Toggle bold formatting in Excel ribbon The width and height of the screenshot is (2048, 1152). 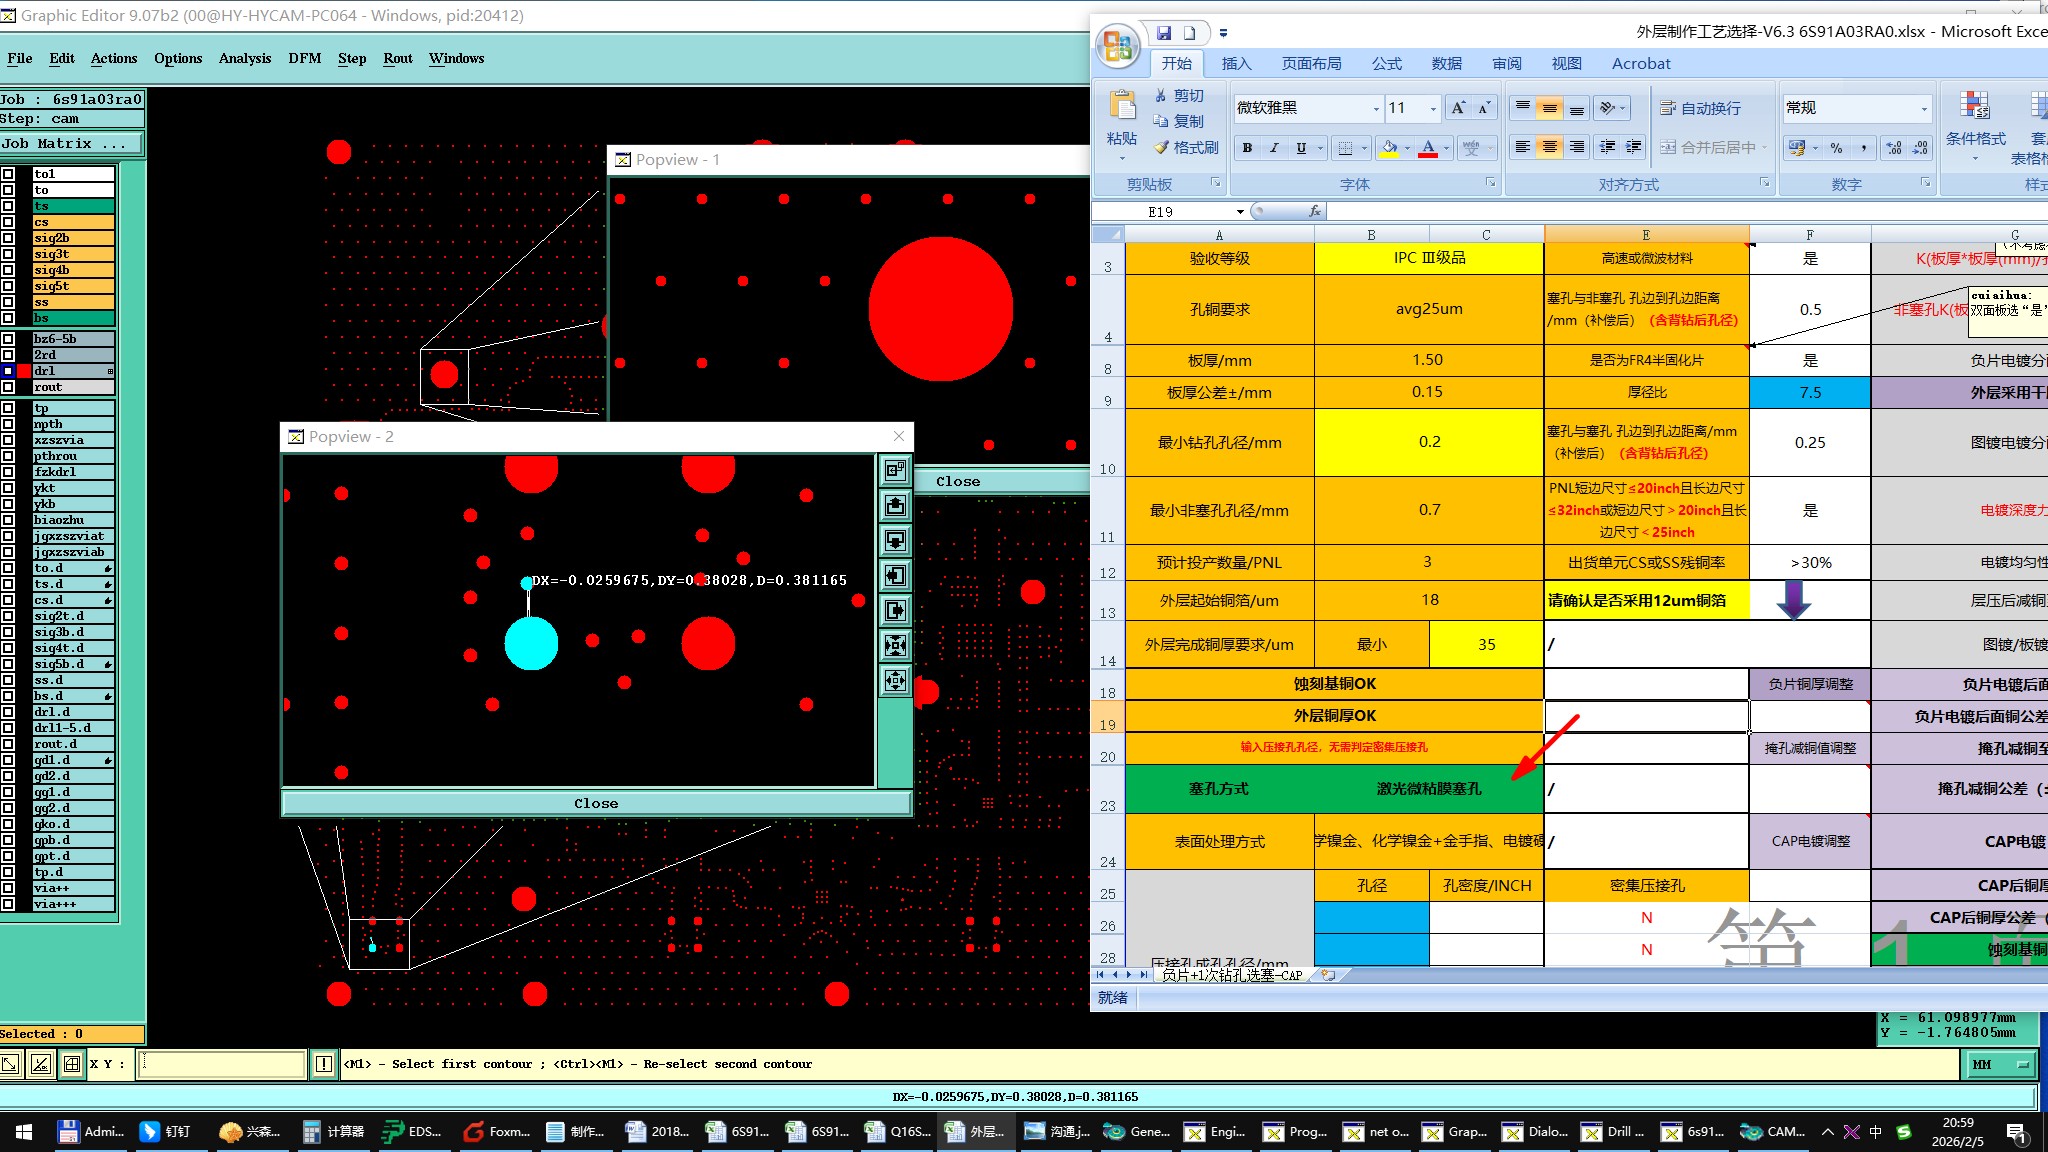pyautogui.click(x=1247, y=148)
